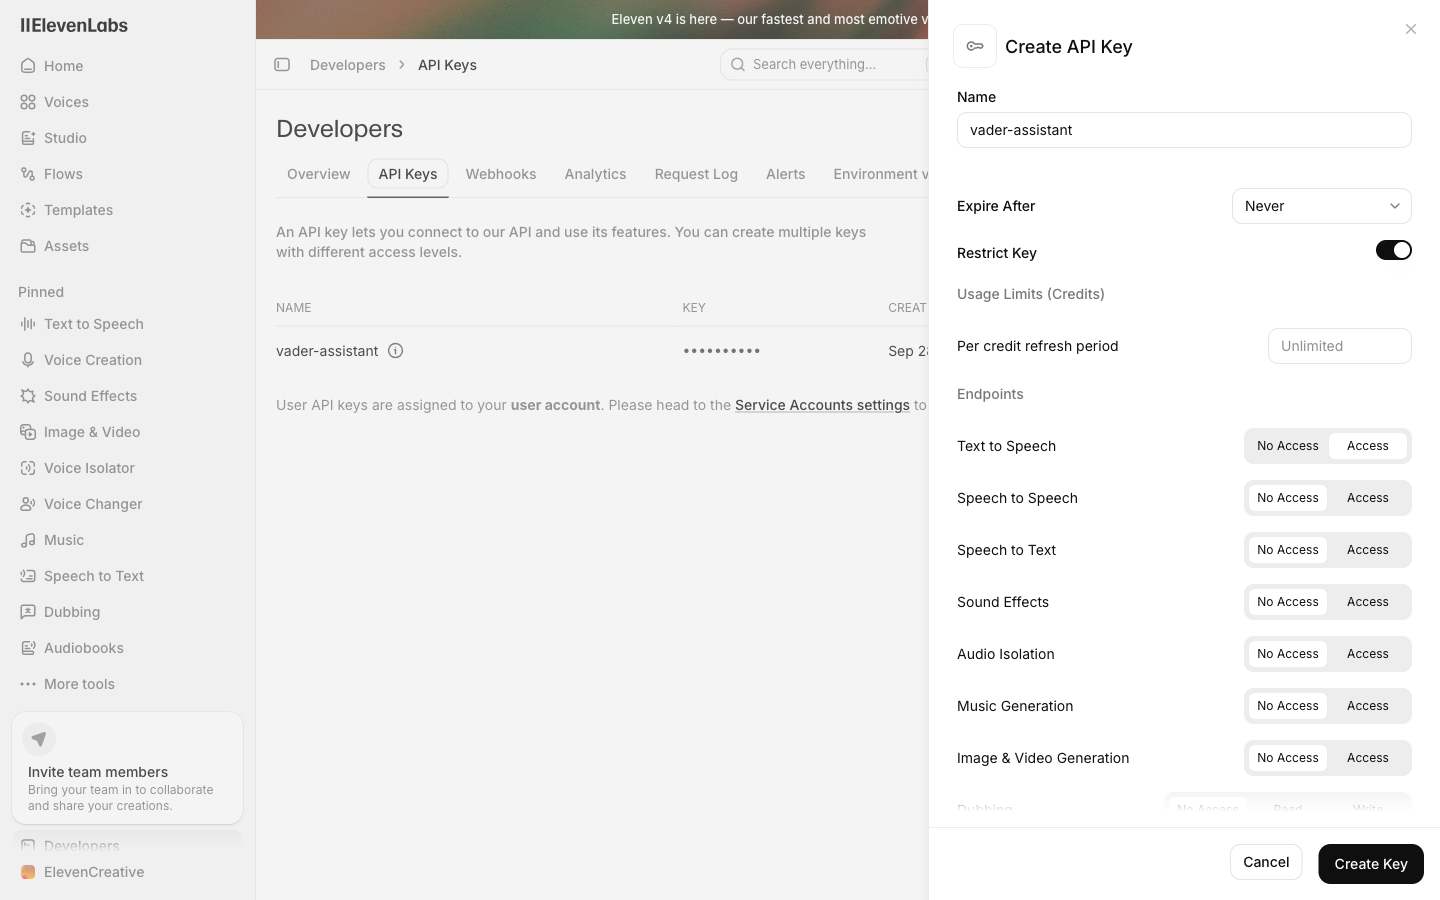The height and width of the screenshot is (900, 1440).
Task: Set Speech to Text to Access
Action: 1367,550
